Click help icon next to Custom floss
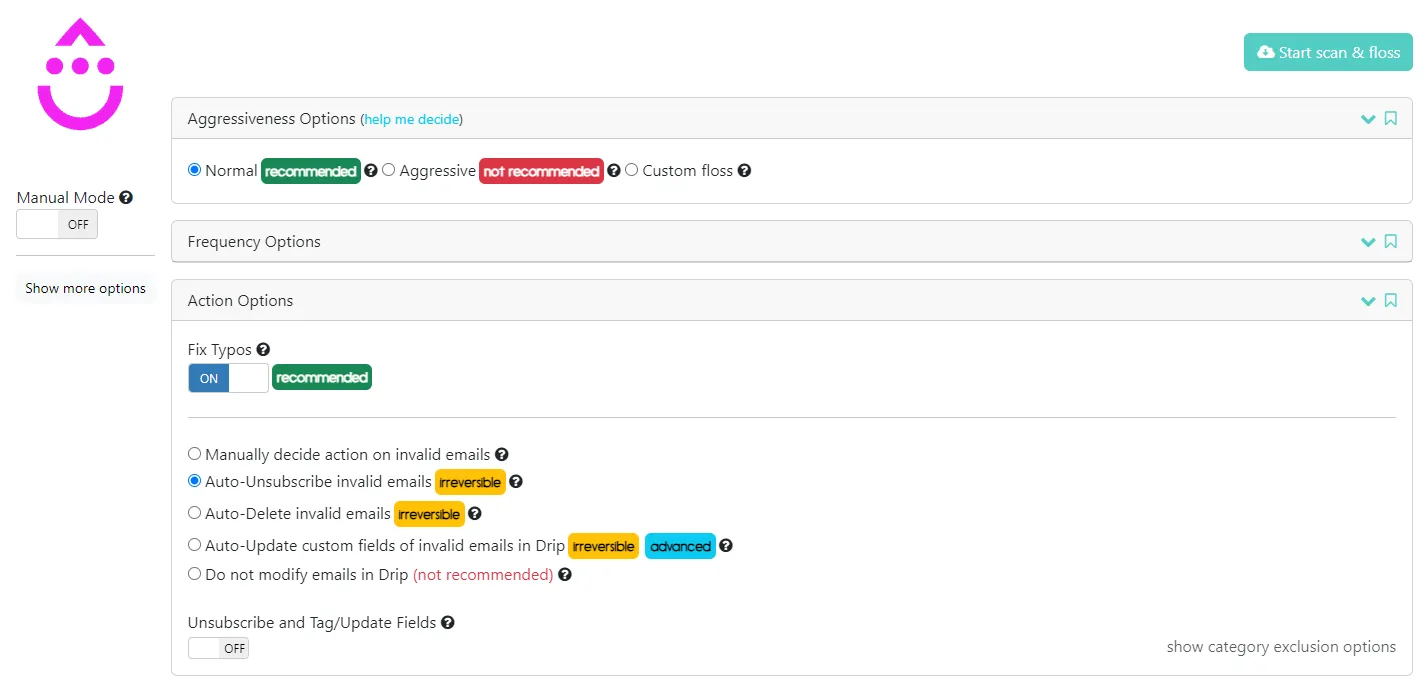 click(x=744, y=171)
